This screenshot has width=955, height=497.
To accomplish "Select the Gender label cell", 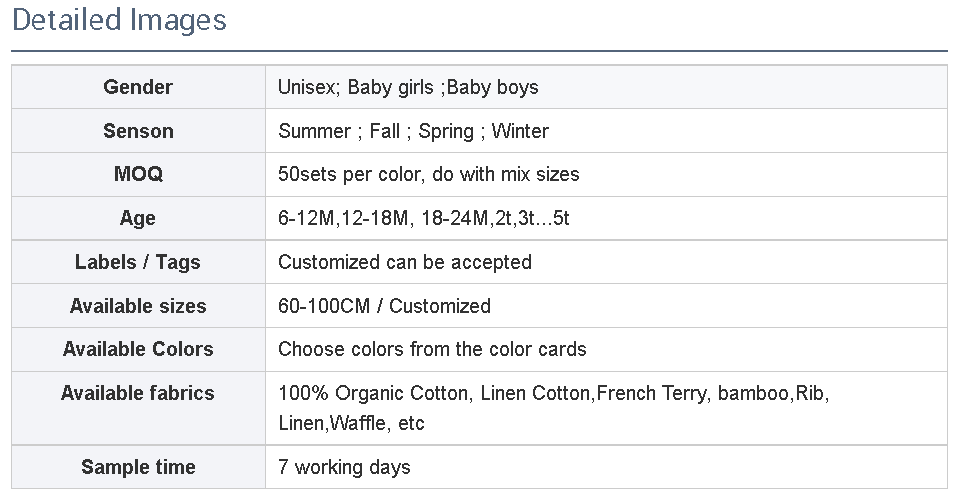I will point(138,87).
